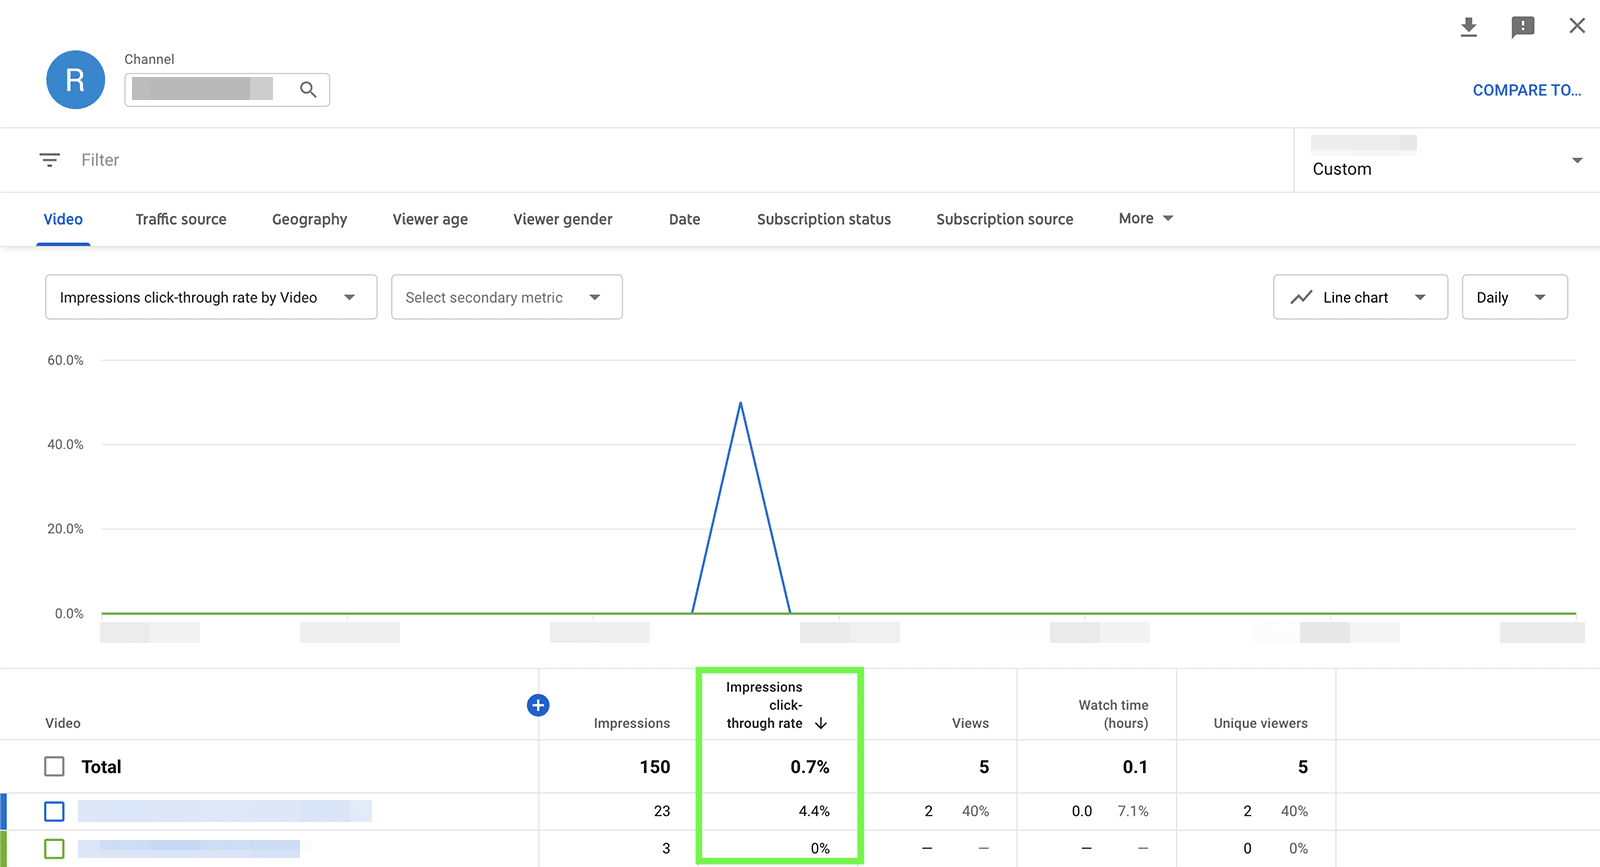The height and width of the screenshot is (867, 1600).
Task: Click the channel search magnifier icon
Action: coord(308,90)
